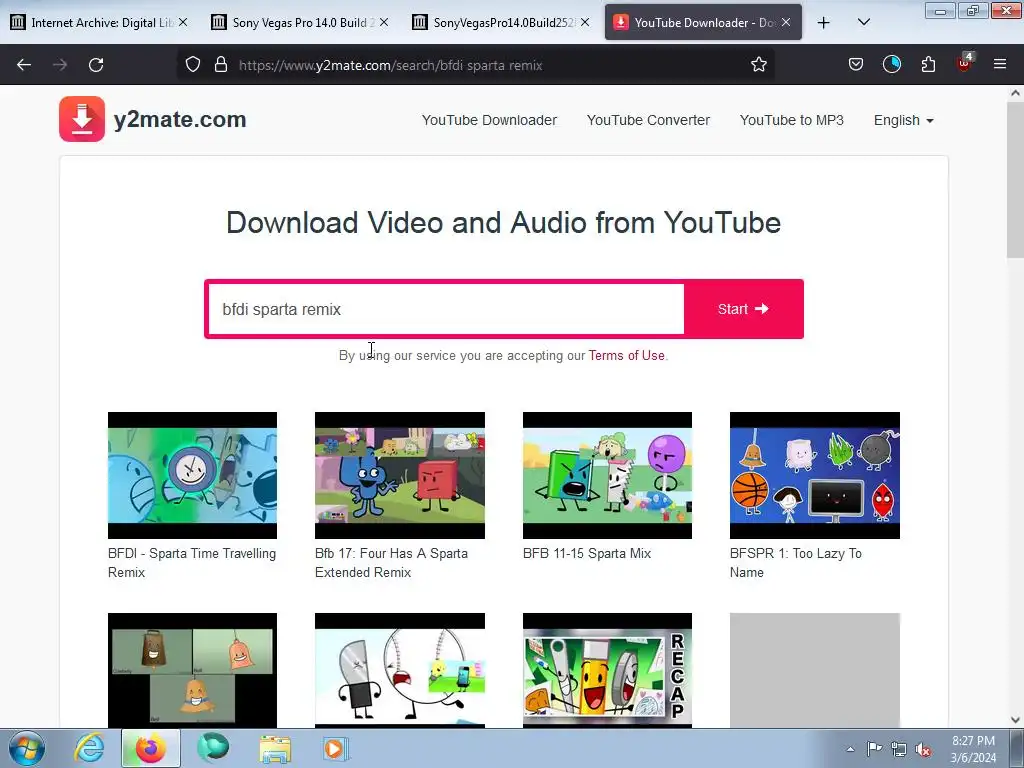Open the teal globe taskbar icon
1024x768 pixels.
213,748
